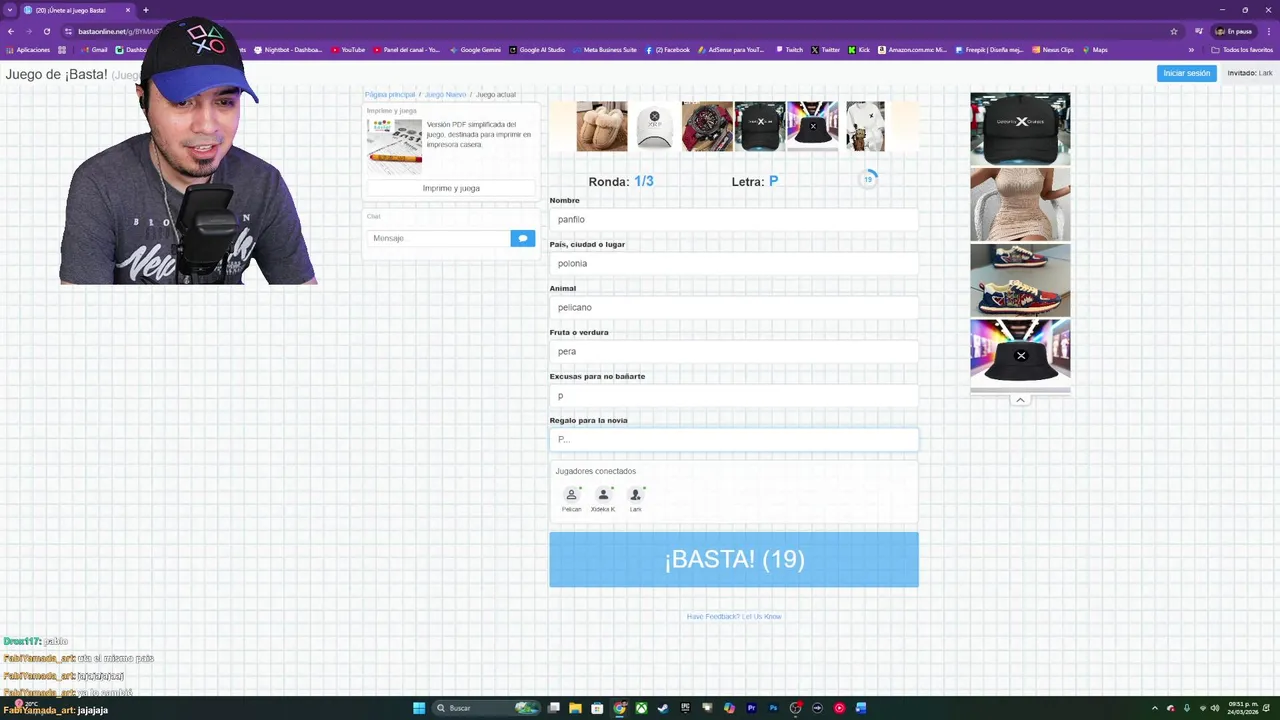Open the Nexus Clips bookmark

pos(1052,50)
